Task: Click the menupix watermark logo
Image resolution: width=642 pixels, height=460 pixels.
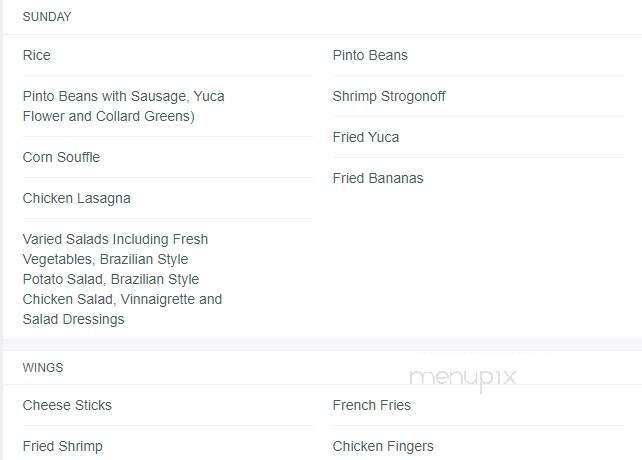Action: coord(463,379)
